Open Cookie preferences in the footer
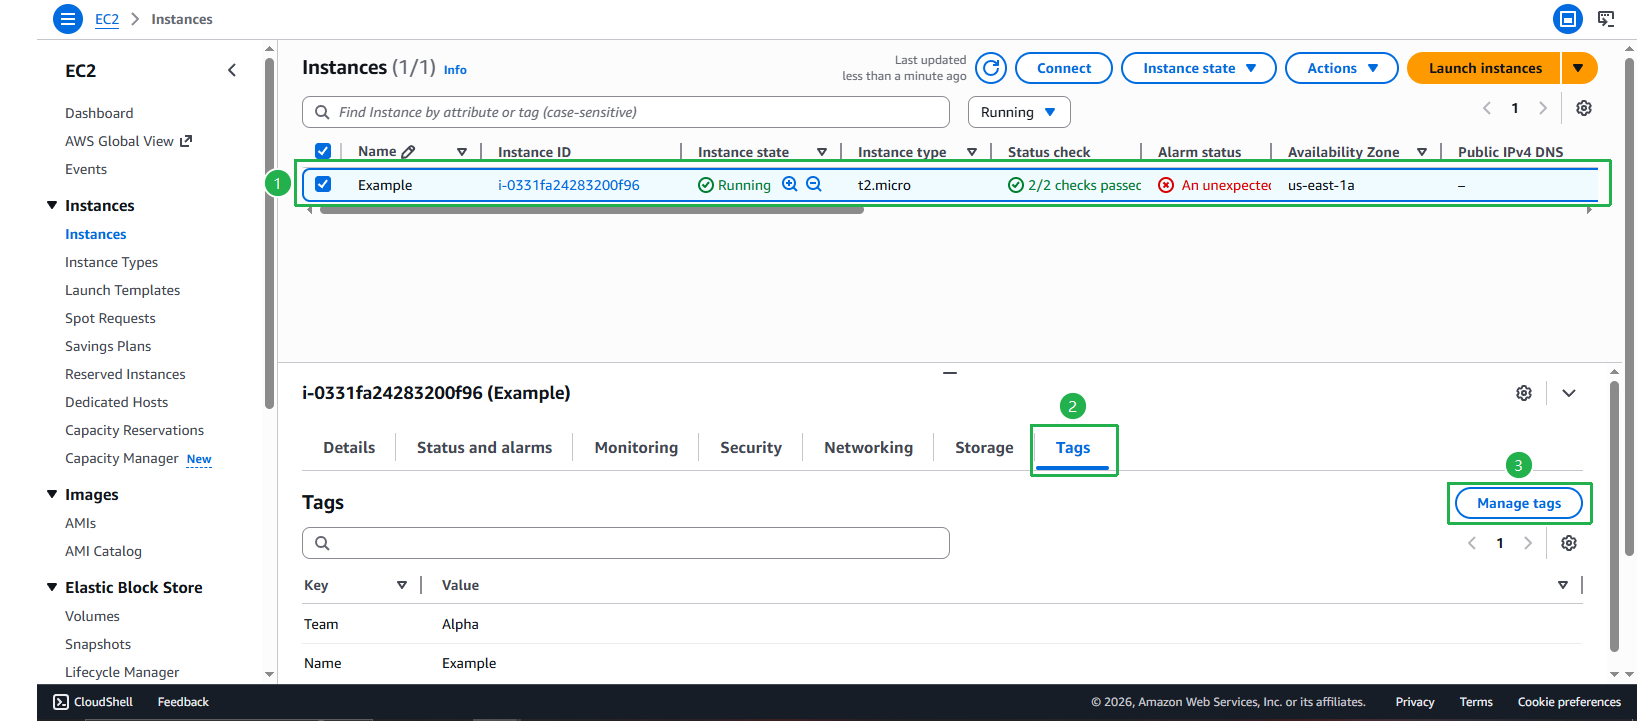The height and width of the screenshot is (721, 1637). point(1569,702)
